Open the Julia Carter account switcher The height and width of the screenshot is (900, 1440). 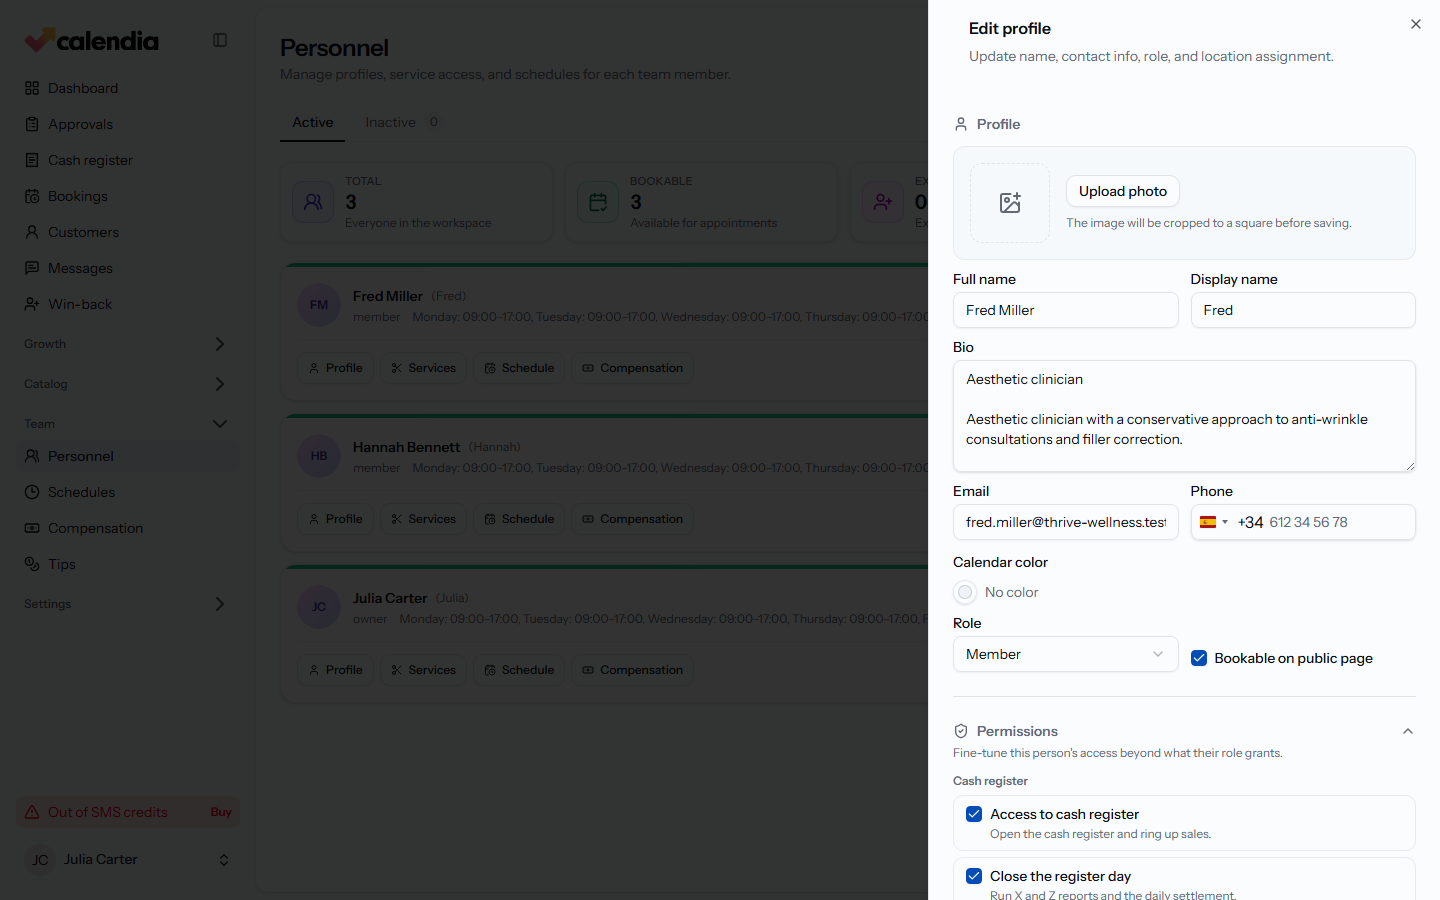coord(128,860)
